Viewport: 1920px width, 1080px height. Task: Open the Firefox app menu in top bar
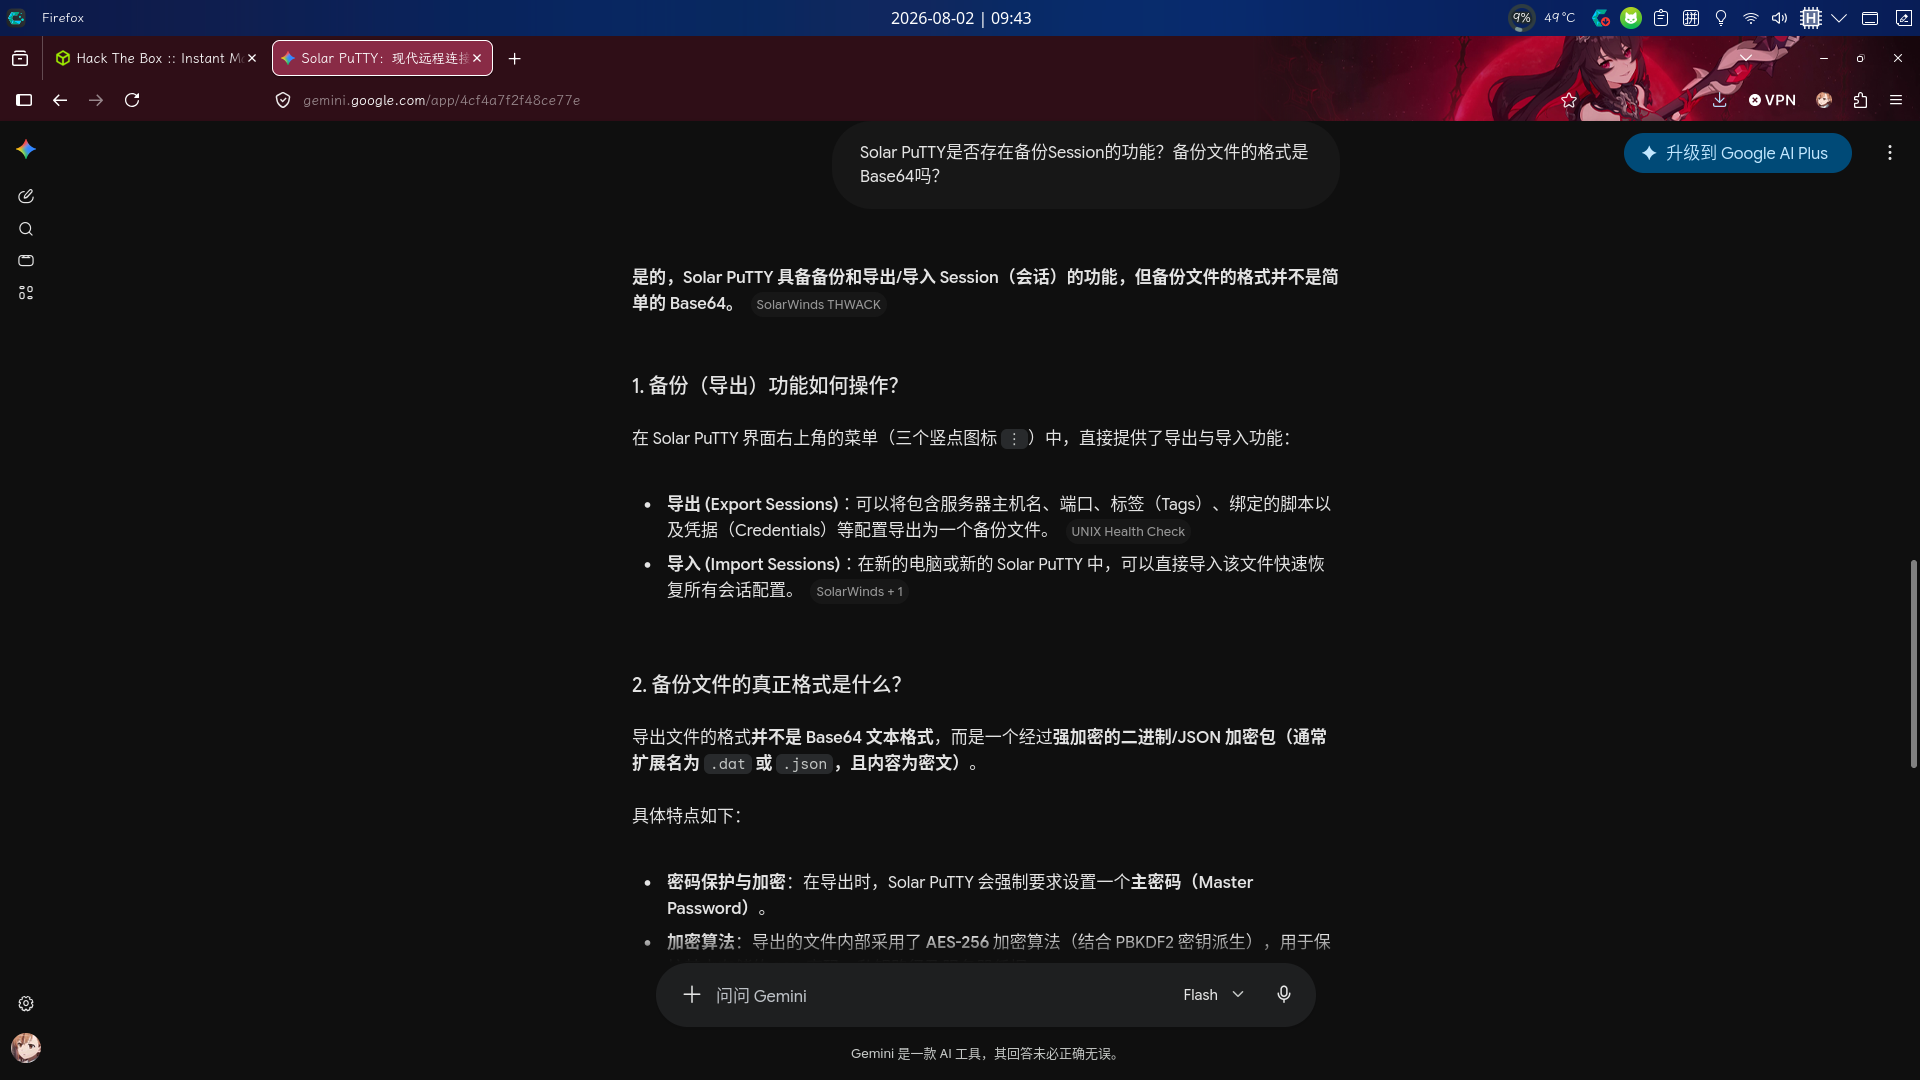pyautogui.click(x=63, y=18)
